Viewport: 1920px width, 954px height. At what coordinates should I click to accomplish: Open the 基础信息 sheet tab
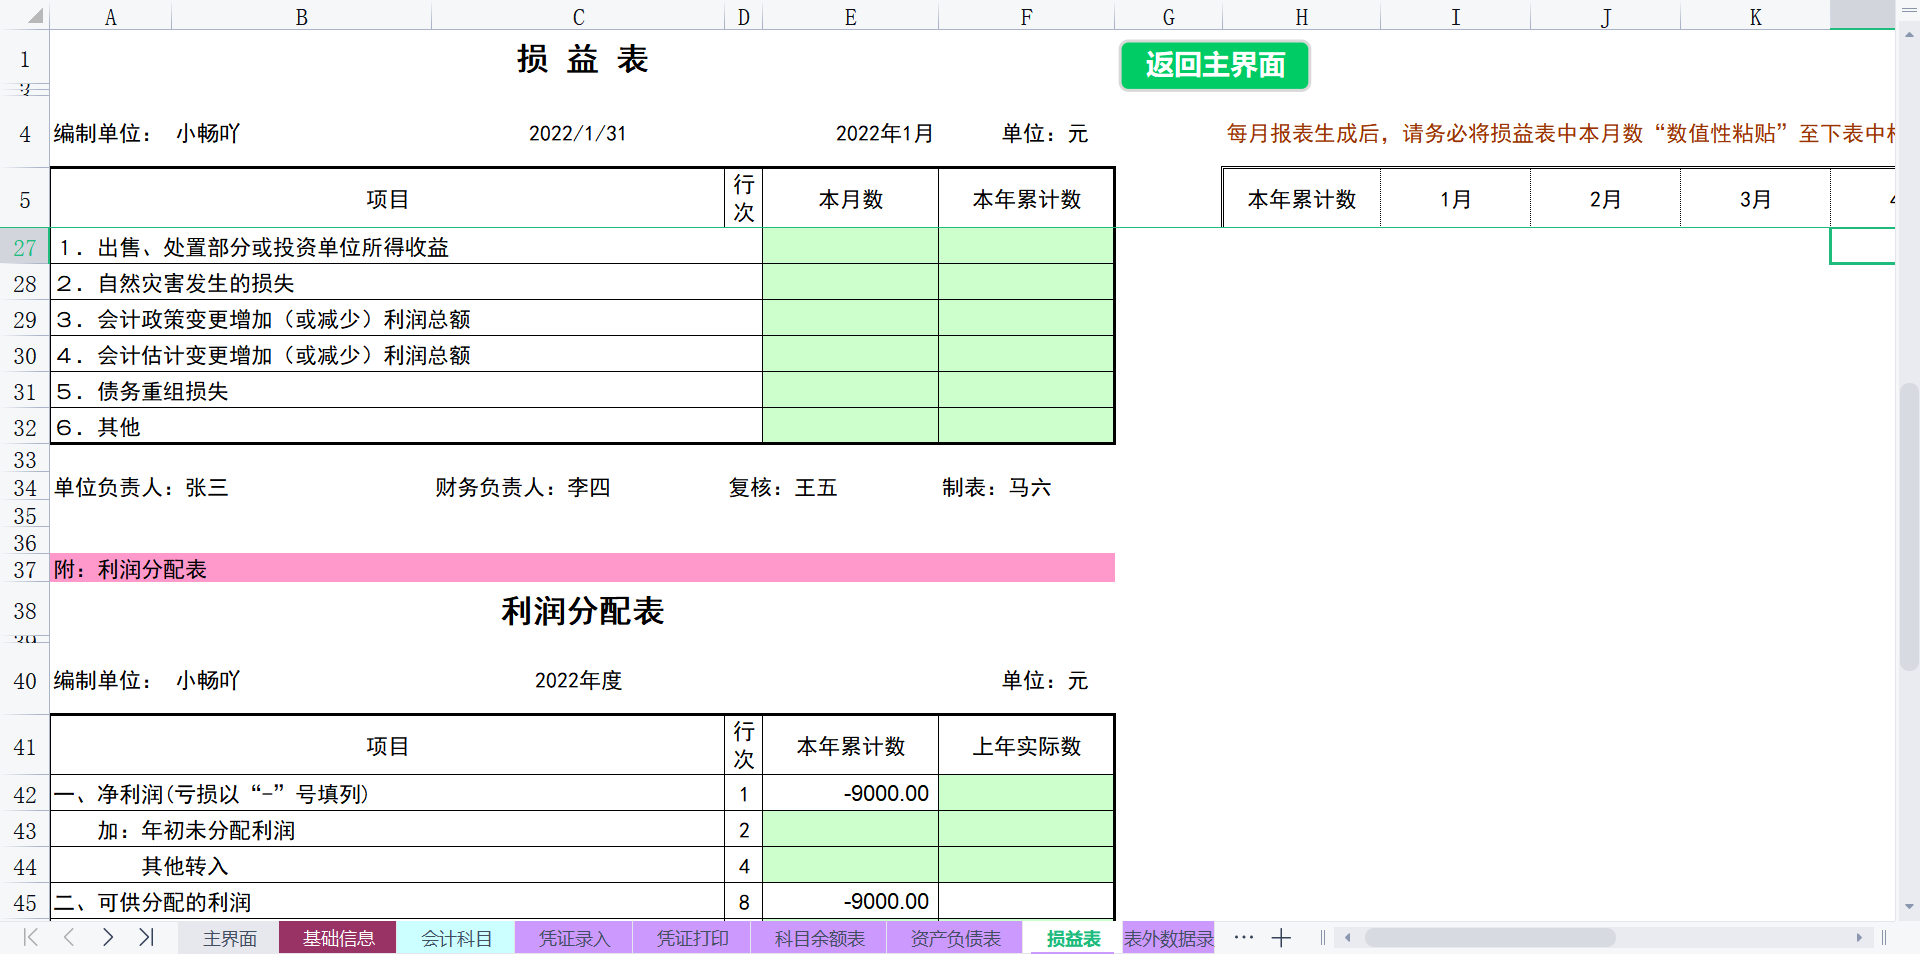(x=337, y=938)
